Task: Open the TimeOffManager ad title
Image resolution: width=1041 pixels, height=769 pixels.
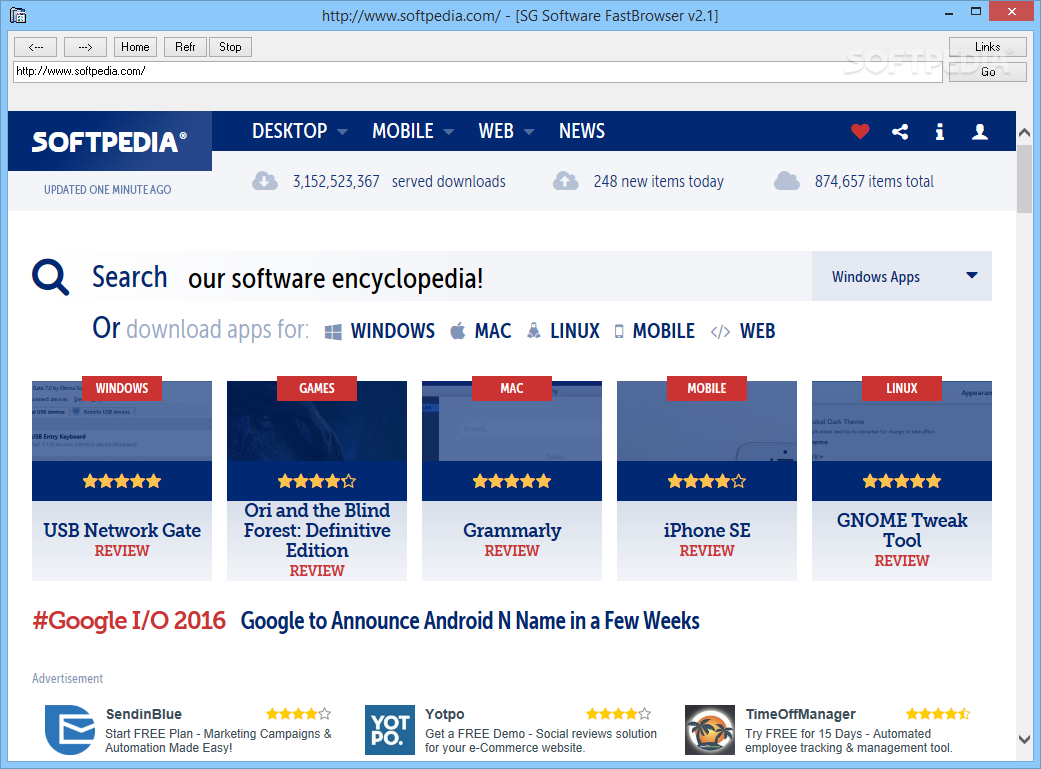Action: (800, 714)
